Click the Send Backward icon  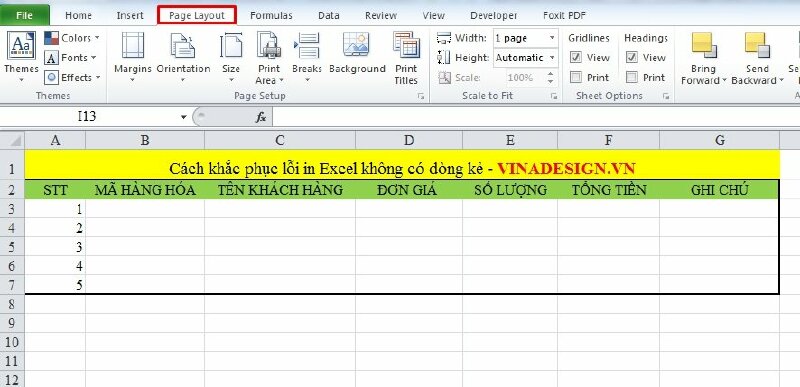[x=757, y=45]
